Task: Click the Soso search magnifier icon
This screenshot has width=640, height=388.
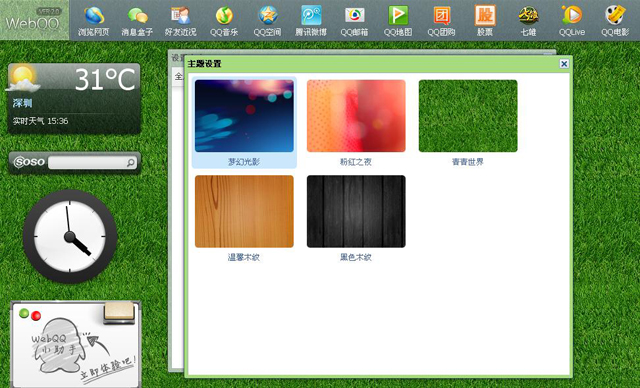Action: pyautogui.click(x=130, y=163)
